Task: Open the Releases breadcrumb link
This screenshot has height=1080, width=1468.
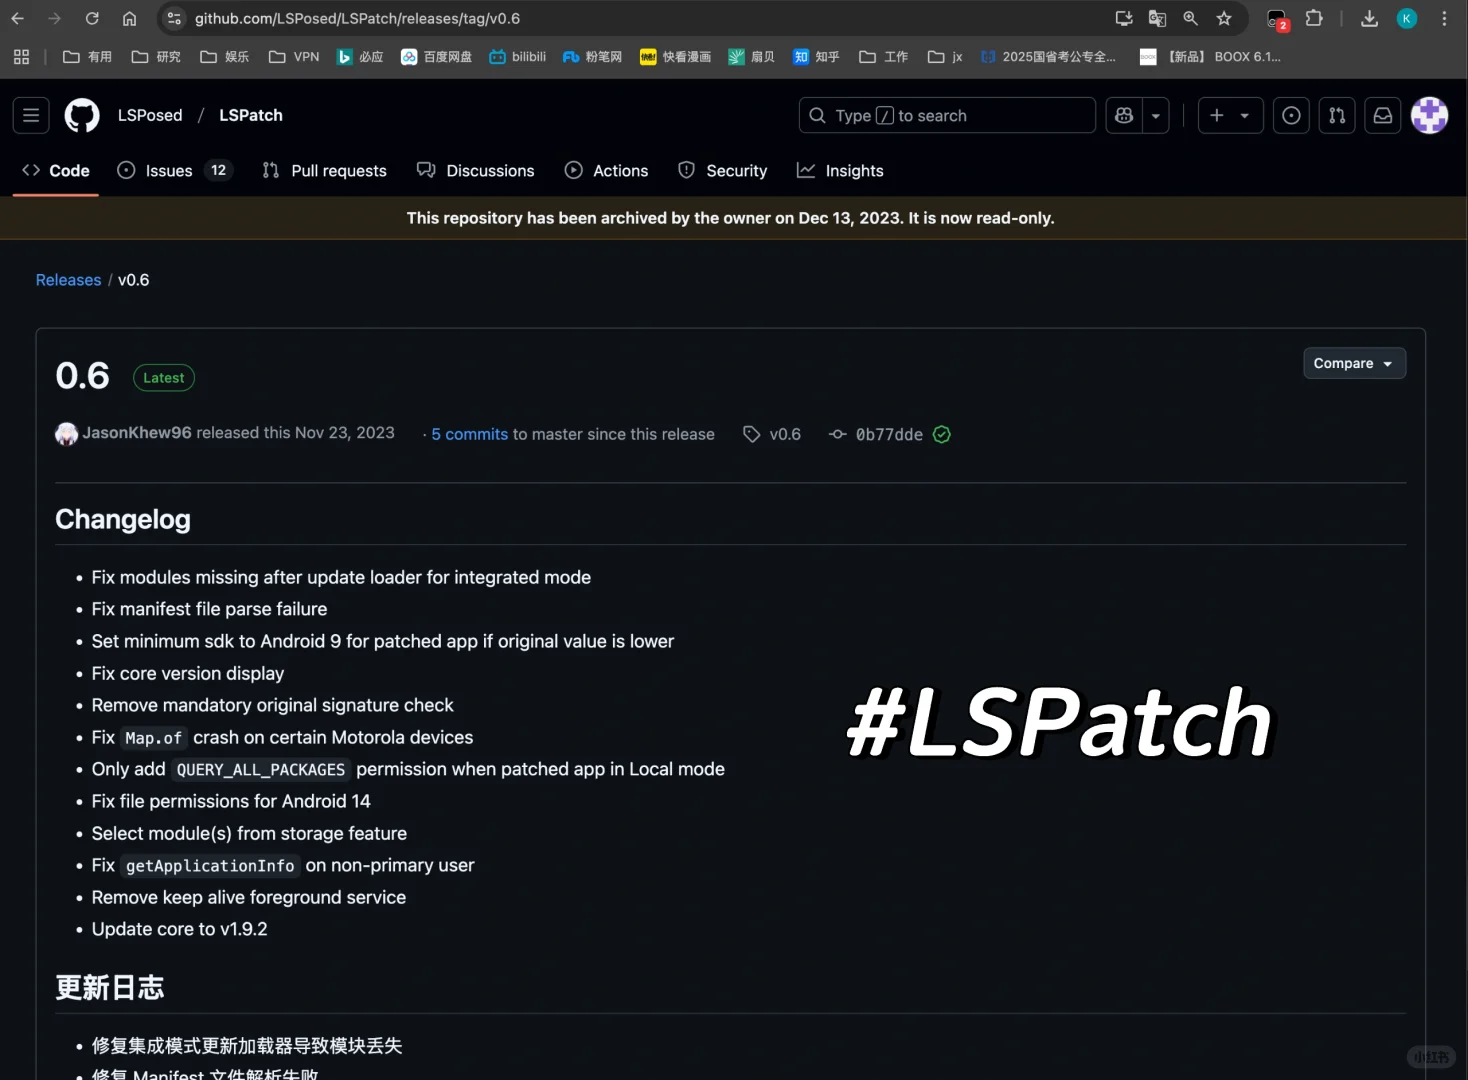Action: [x=68, y=280]
